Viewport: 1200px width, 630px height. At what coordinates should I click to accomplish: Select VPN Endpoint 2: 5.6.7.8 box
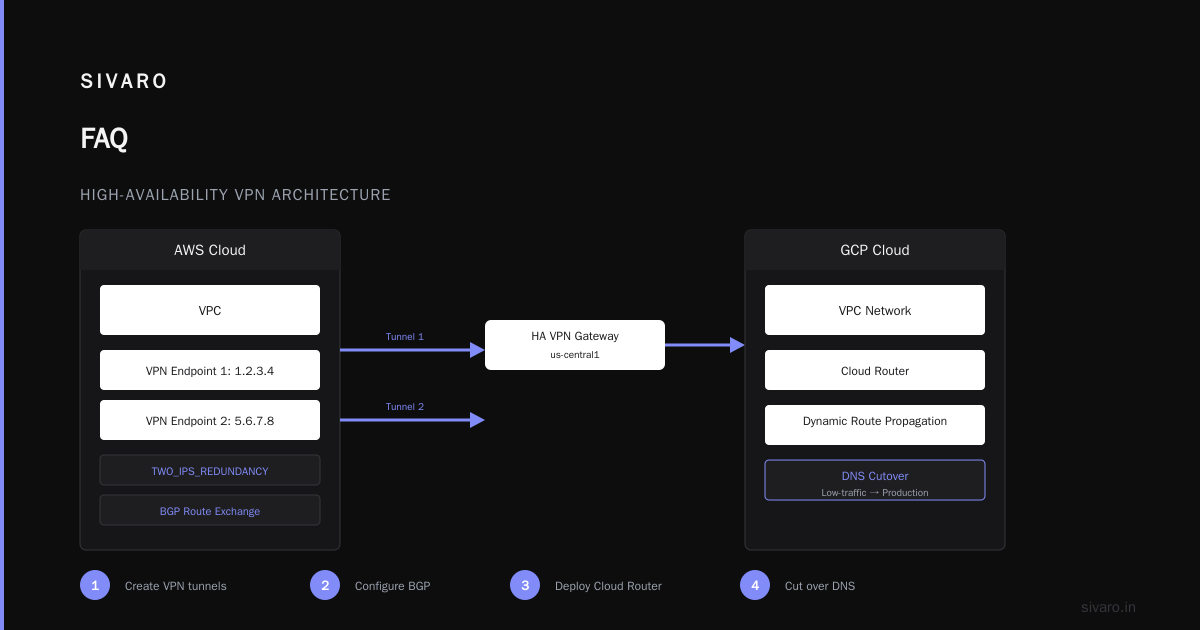coord(210,420)
